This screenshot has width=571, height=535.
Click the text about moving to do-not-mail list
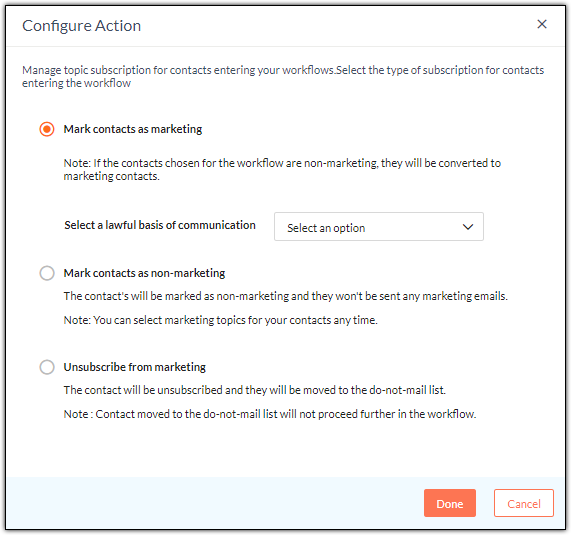[x=255, y=390]
